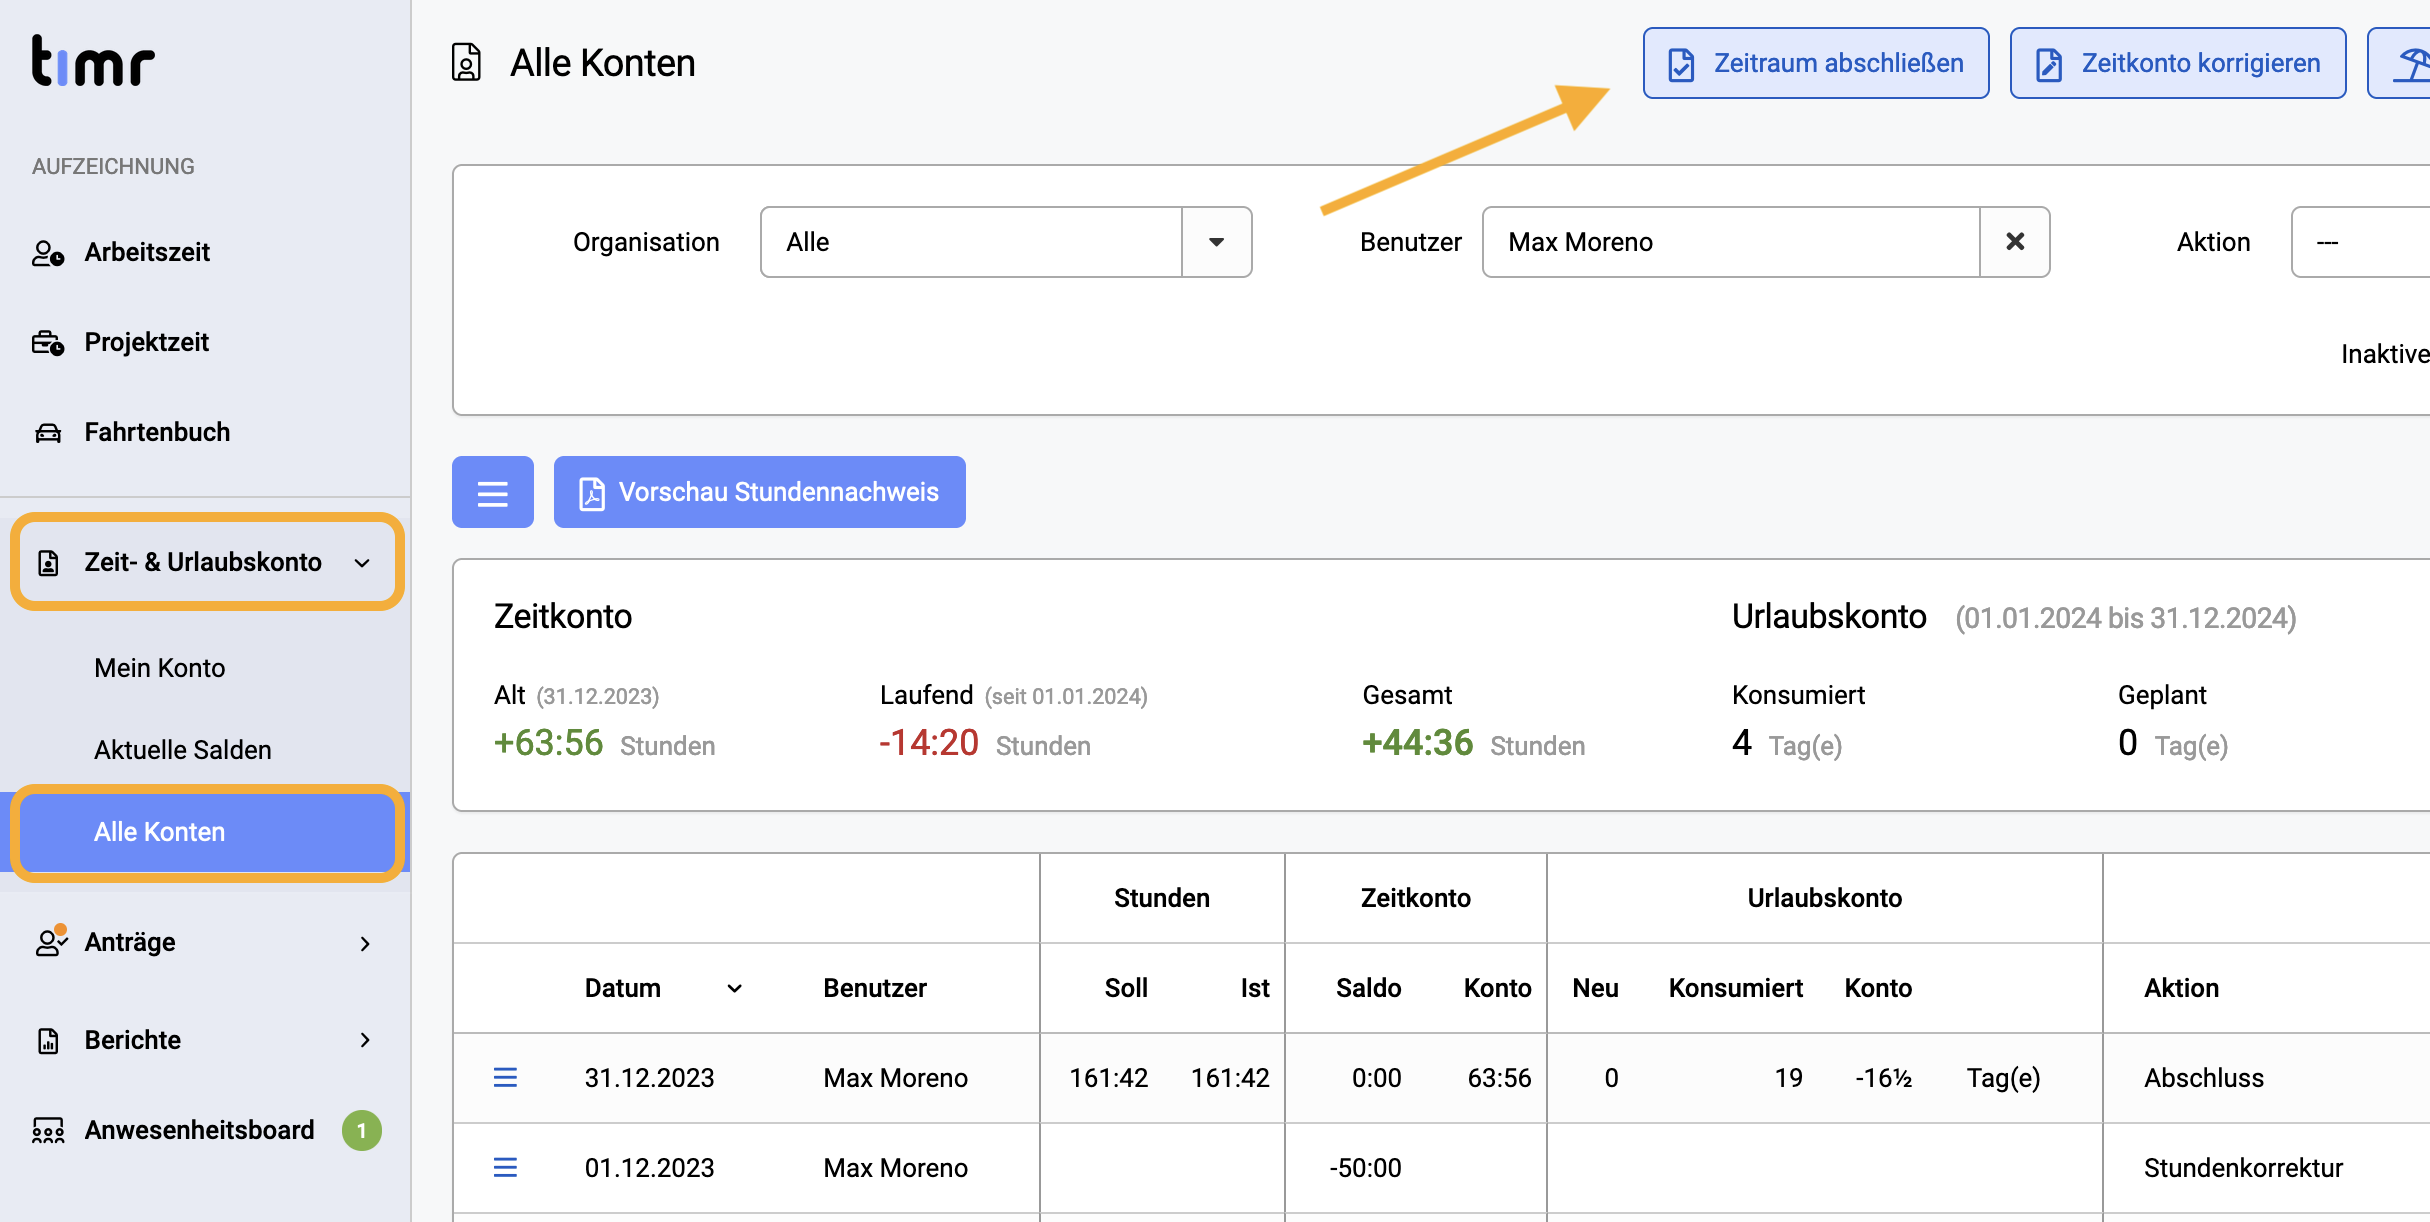This screenshot has height=1222, width=2430.
Task: Go to Projektzeit section
Action: (x=147, y=343)
